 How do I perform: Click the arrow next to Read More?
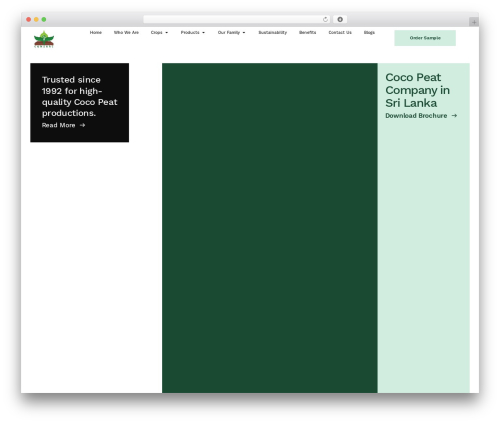pyautogui.click(x=82, y=125)
